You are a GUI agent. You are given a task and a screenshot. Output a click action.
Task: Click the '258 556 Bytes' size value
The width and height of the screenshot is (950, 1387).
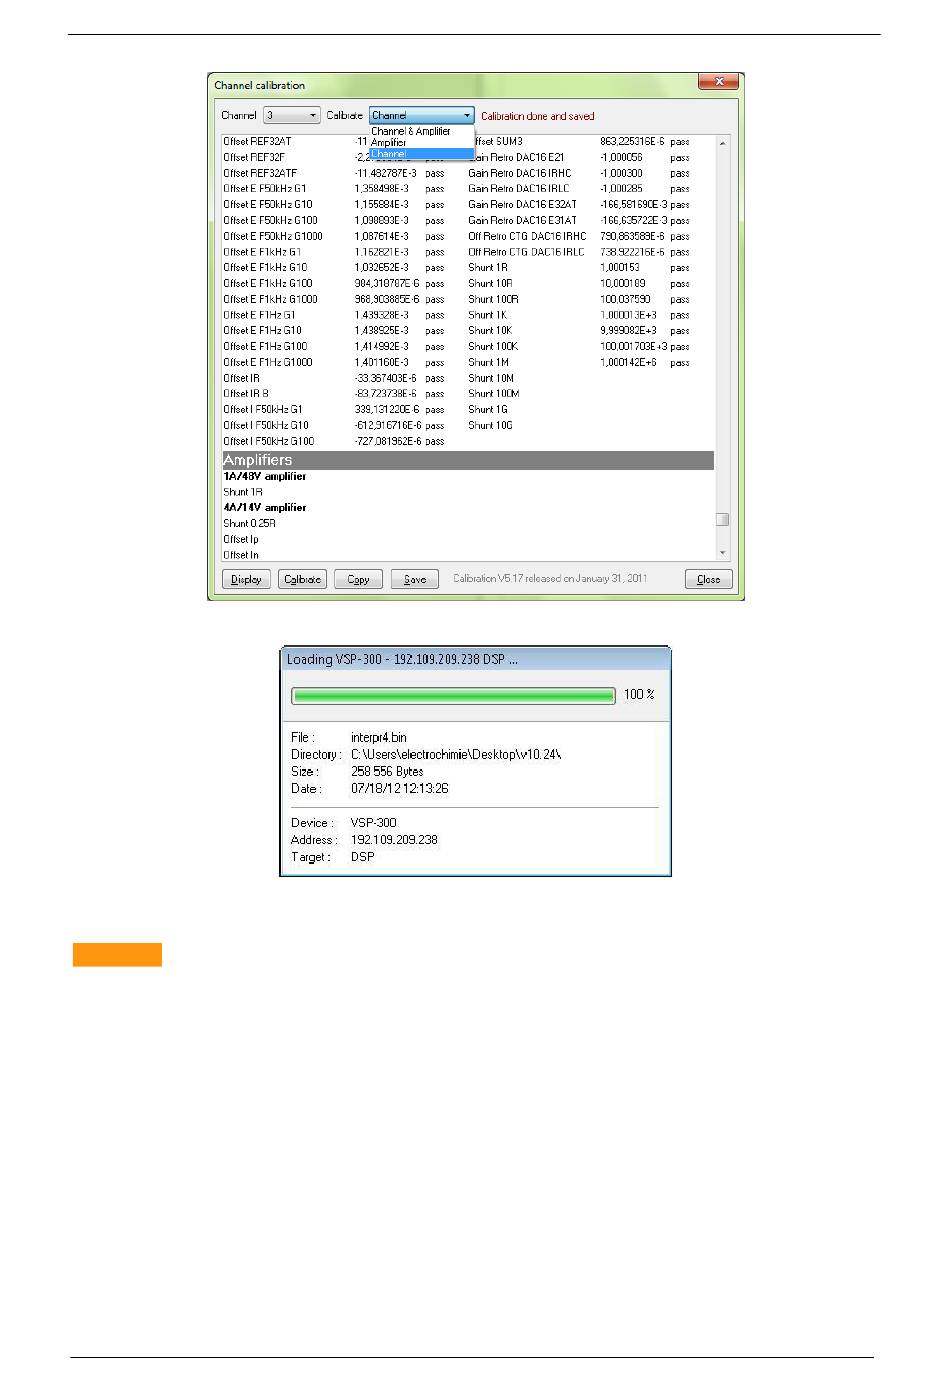387,772
